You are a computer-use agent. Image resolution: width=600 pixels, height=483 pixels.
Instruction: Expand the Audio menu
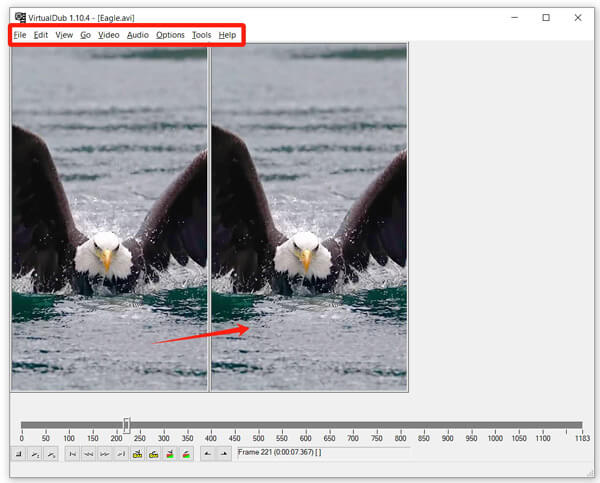(x=138, y=35)
